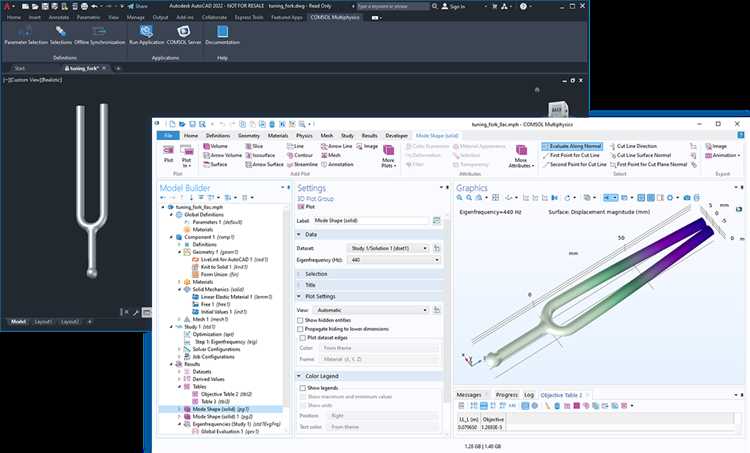Click Offline Synchronization in the AutoCAD ribbon
Screen dimensions: 750x453
pos(99,35)
